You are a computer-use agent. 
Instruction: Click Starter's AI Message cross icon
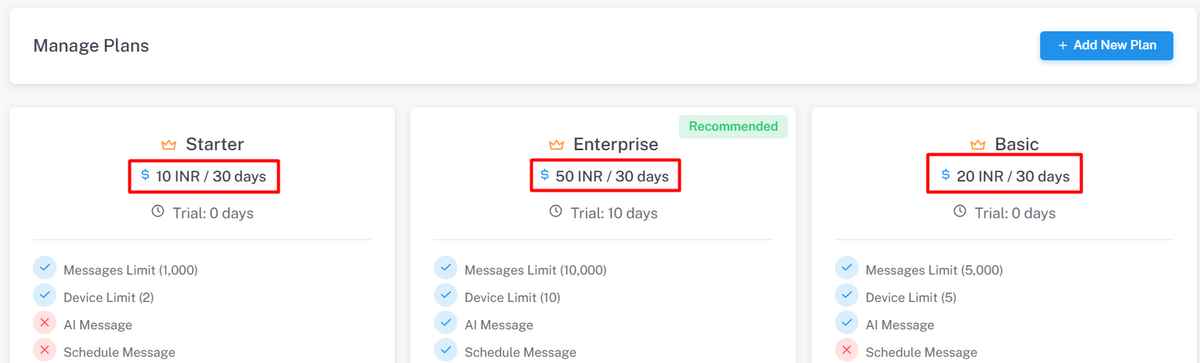point(44,323)
